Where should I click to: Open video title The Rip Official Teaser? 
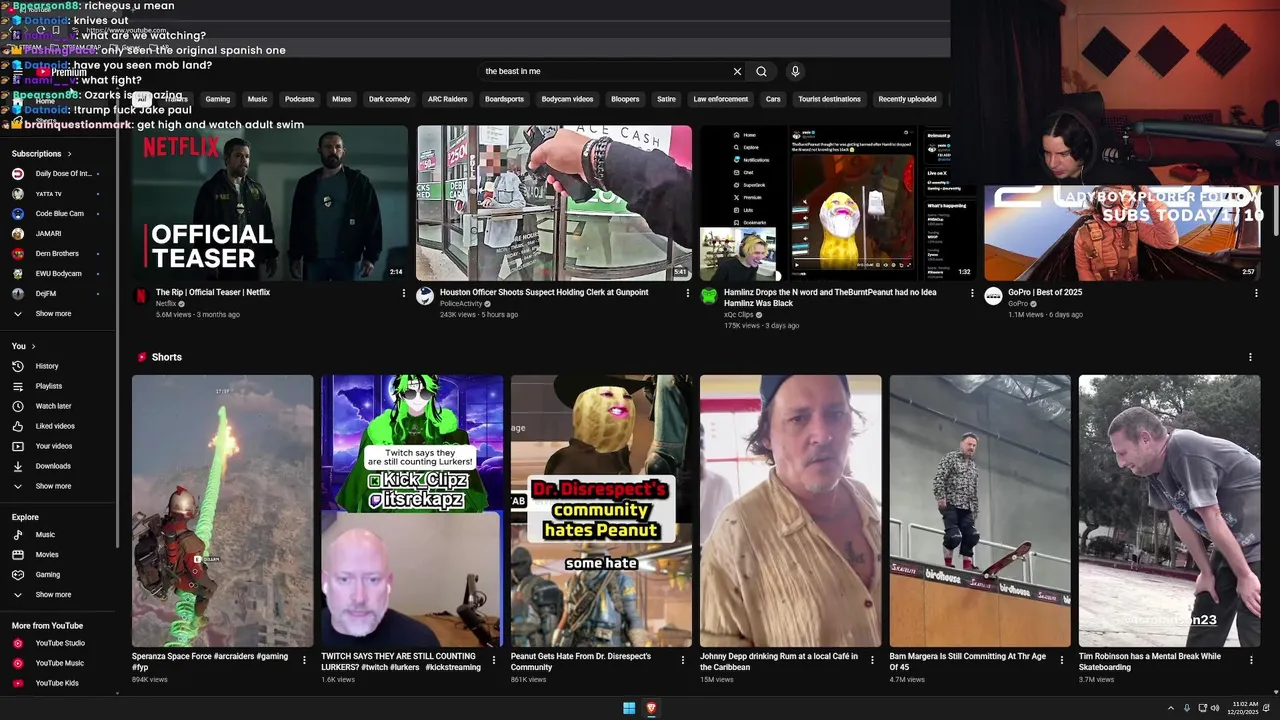pyautogui.click(x=213, y=293)
